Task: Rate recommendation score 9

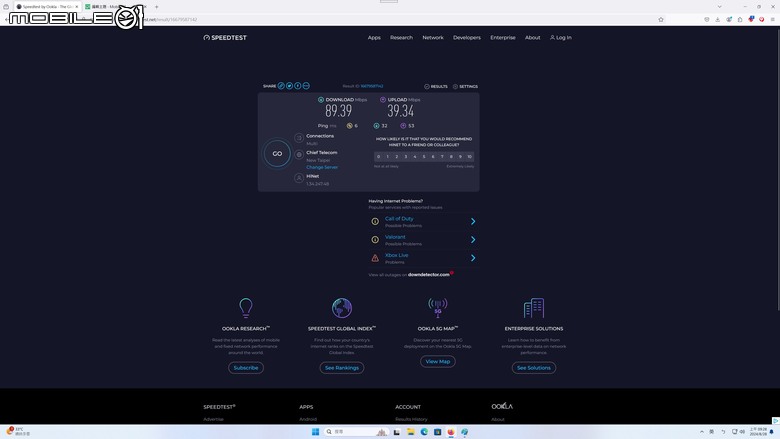Action: [x=460, y=157]
